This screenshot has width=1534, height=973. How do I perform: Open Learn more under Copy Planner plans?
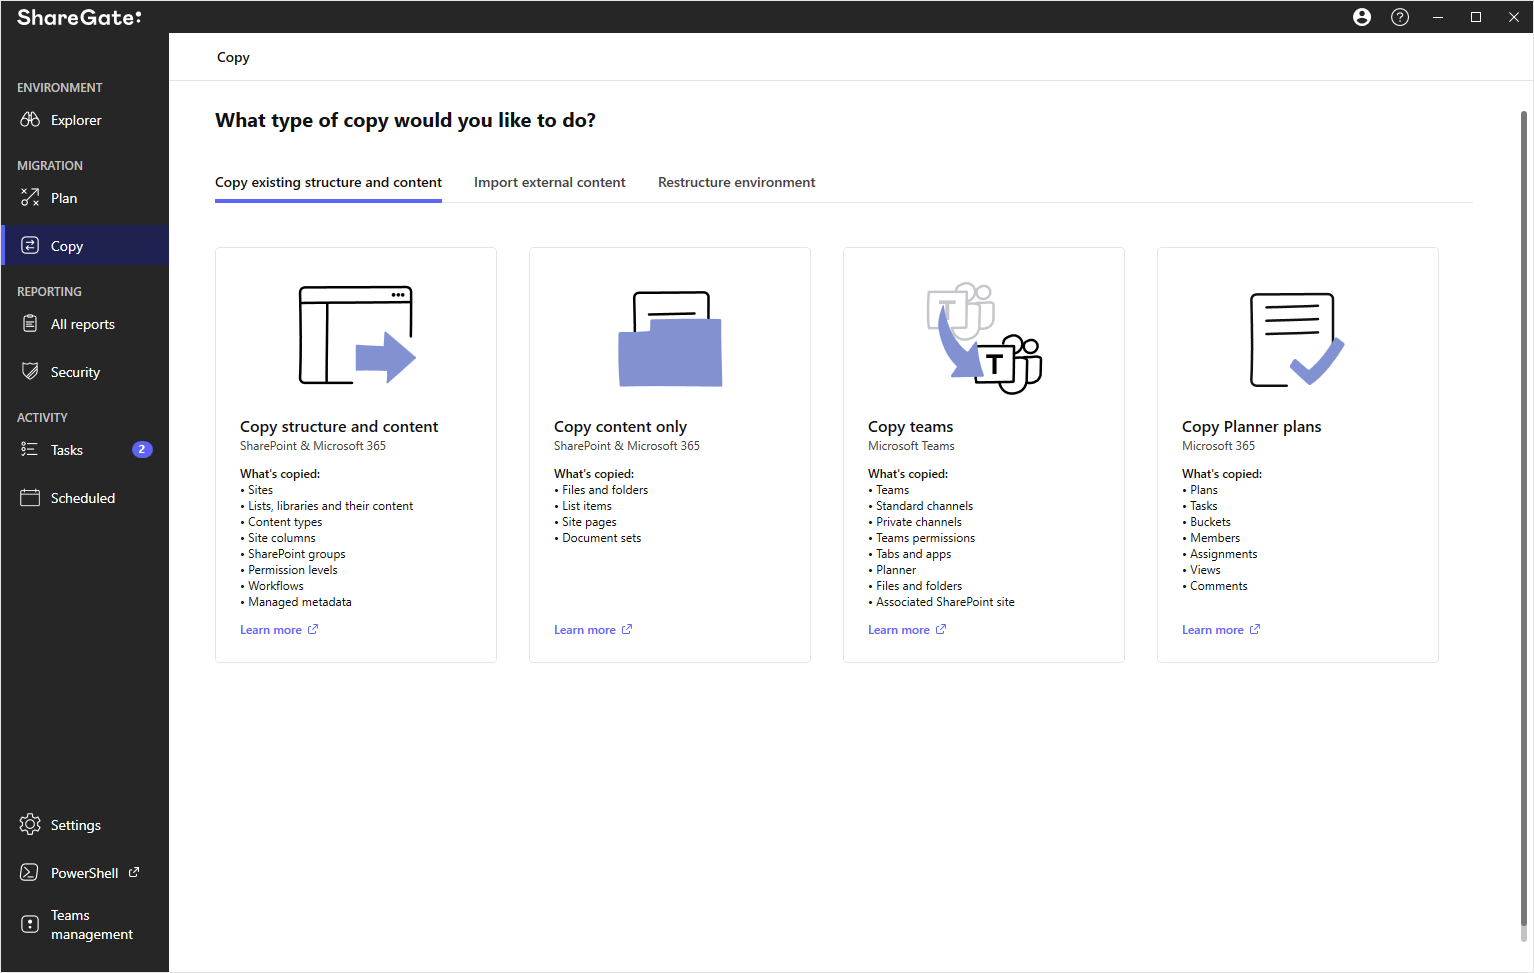pos(1214,629)
